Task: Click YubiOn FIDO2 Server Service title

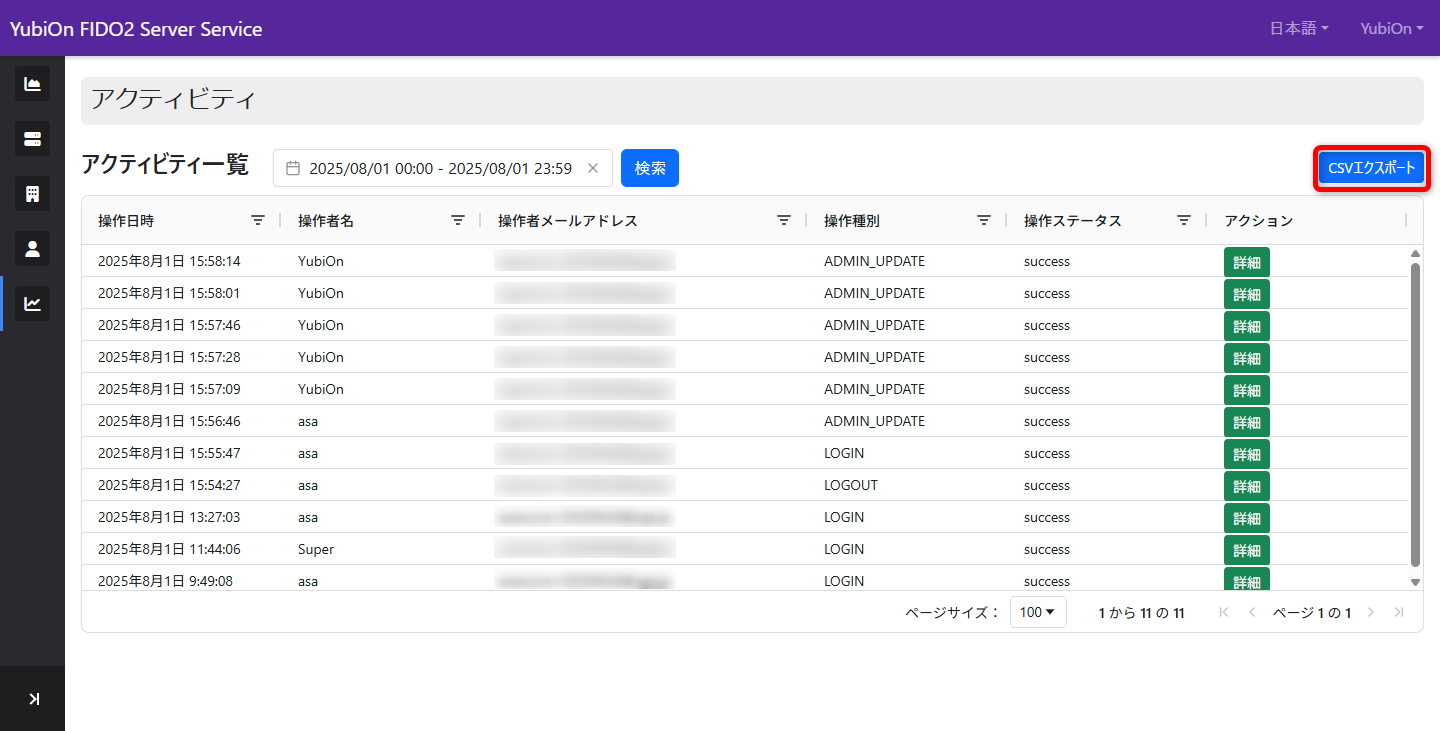Action: [136, 29]
